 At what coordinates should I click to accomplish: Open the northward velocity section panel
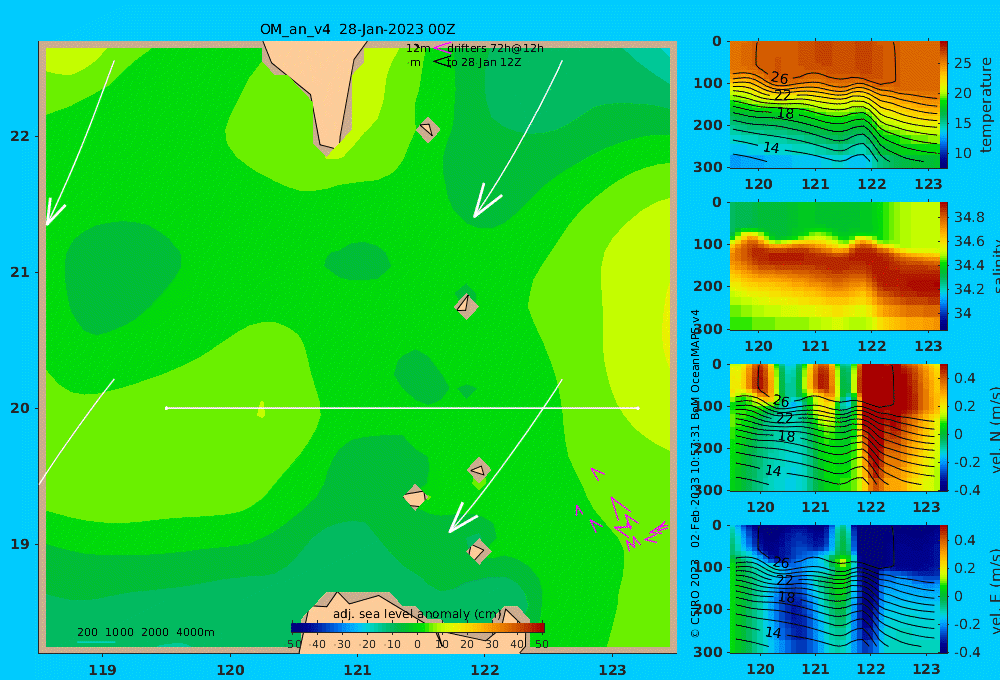[834, 427]
